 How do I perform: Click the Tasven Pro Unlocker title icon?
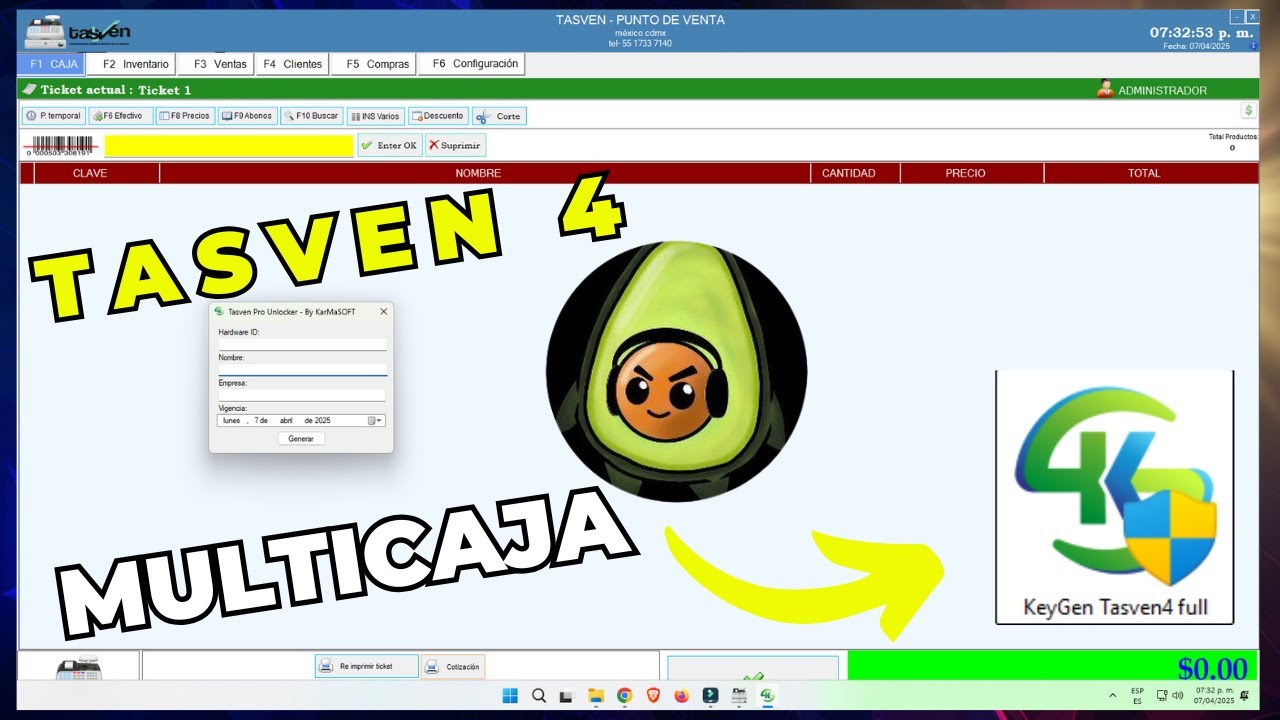[x=219, y=312]
